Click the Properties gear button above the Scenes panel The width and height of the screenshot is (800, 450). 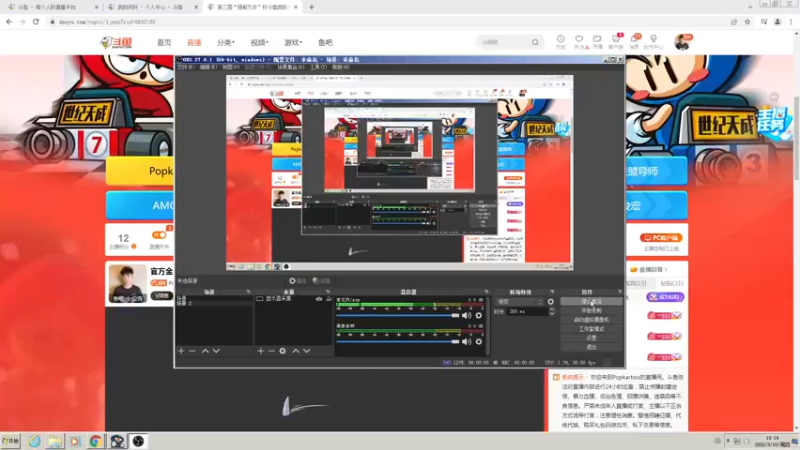point(297,281)
